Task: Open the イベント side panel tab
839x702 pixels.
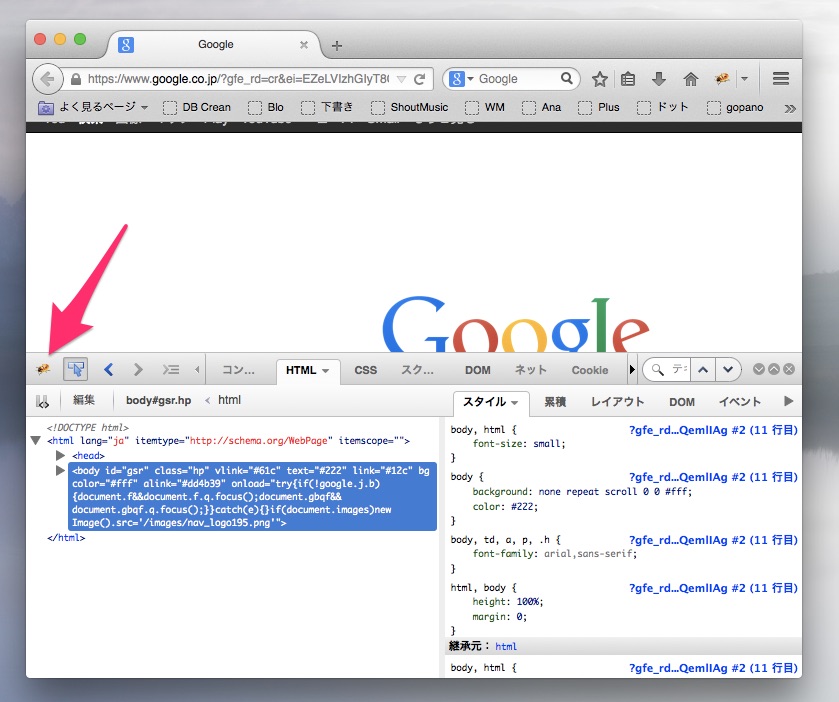Action: 739,402
